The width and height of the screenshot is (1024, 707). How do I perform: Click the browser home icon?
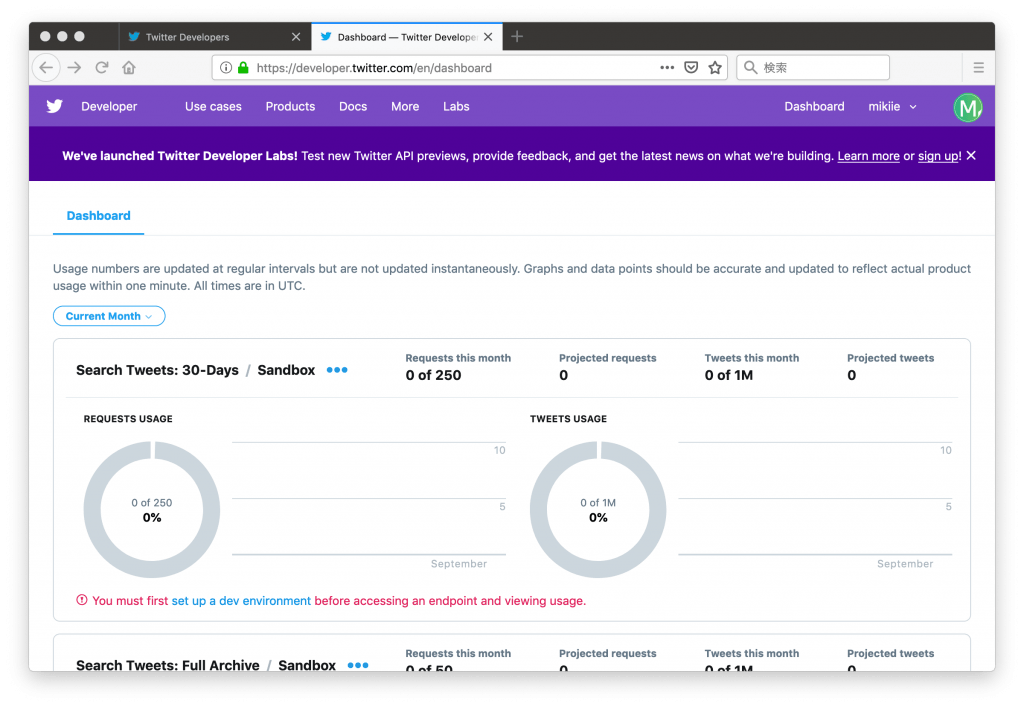point(129,68)
